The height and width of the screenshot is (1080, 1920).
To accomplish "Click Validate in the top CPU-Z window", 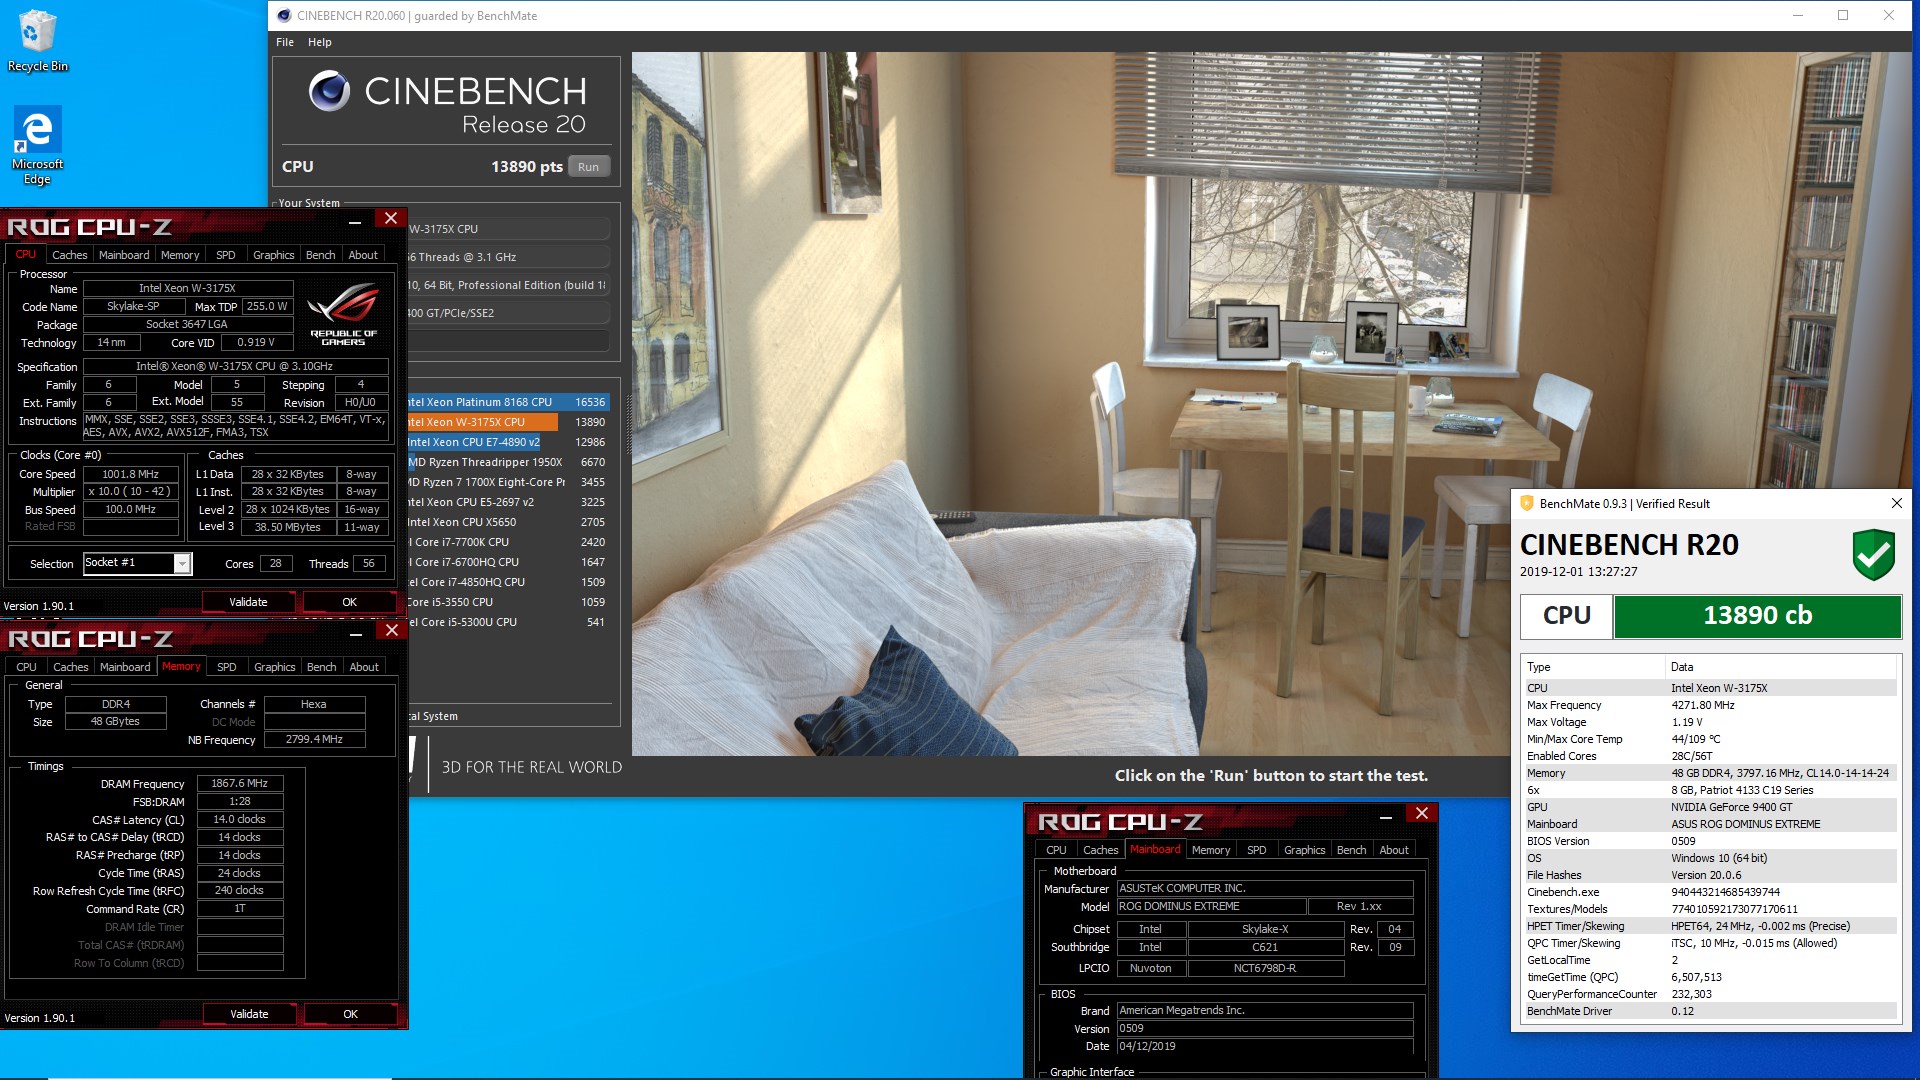I will tap(248, 602).
